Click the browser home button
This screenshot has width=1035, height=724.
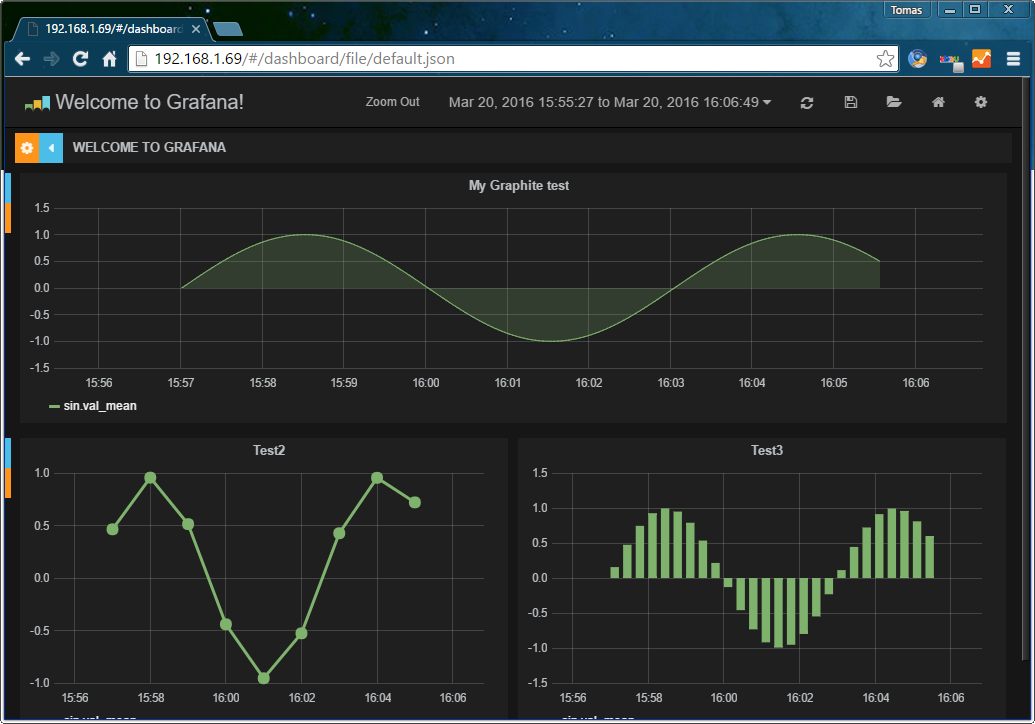tap(110, 59)
